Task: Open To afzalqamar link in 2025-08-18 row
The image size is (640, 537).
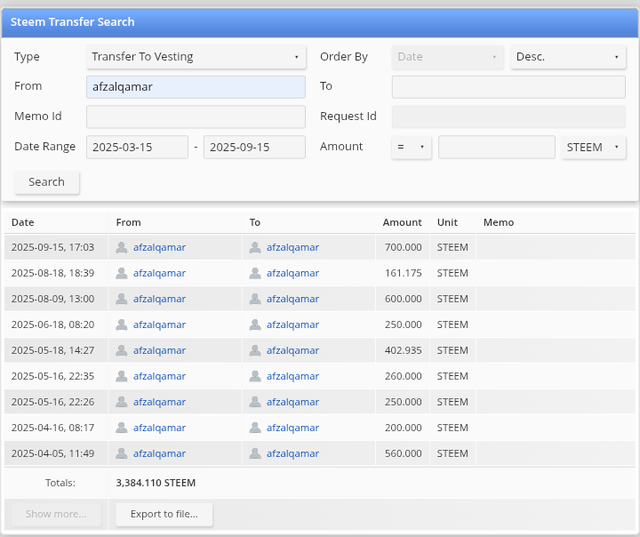Action: click(293, 273)
